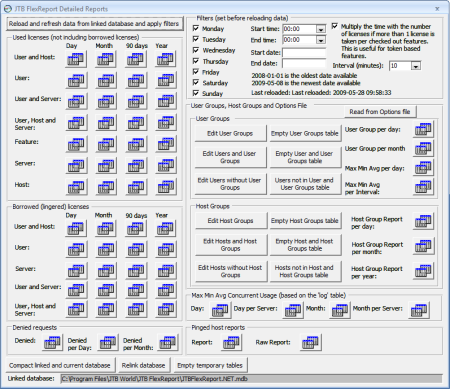
Task: Click the End date input field
Action: pos(304,63)
